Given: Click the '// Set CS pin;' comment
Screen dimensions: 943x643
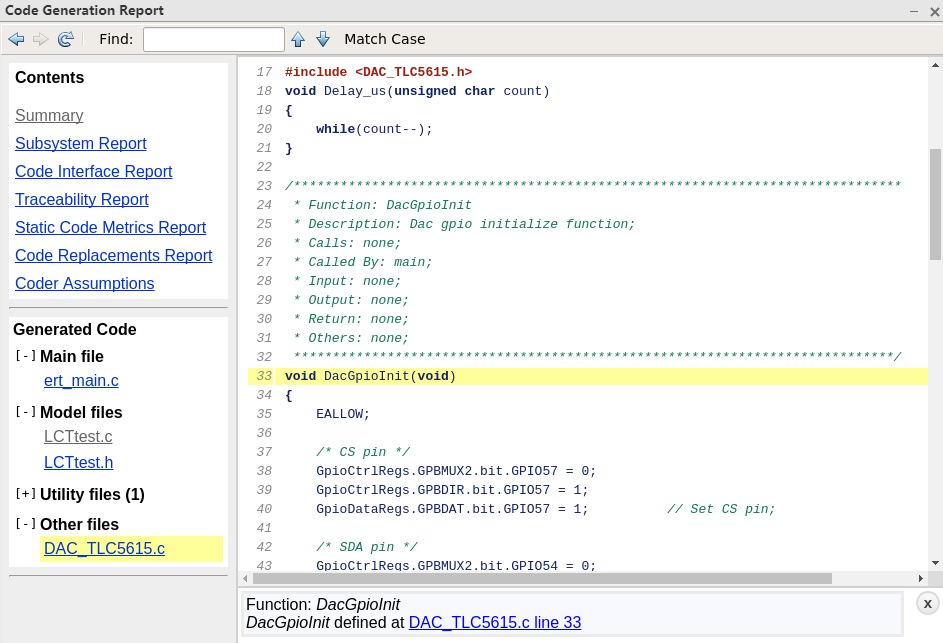Looking at the screenshot, I should pyautogui.click(x=721, y=509).
